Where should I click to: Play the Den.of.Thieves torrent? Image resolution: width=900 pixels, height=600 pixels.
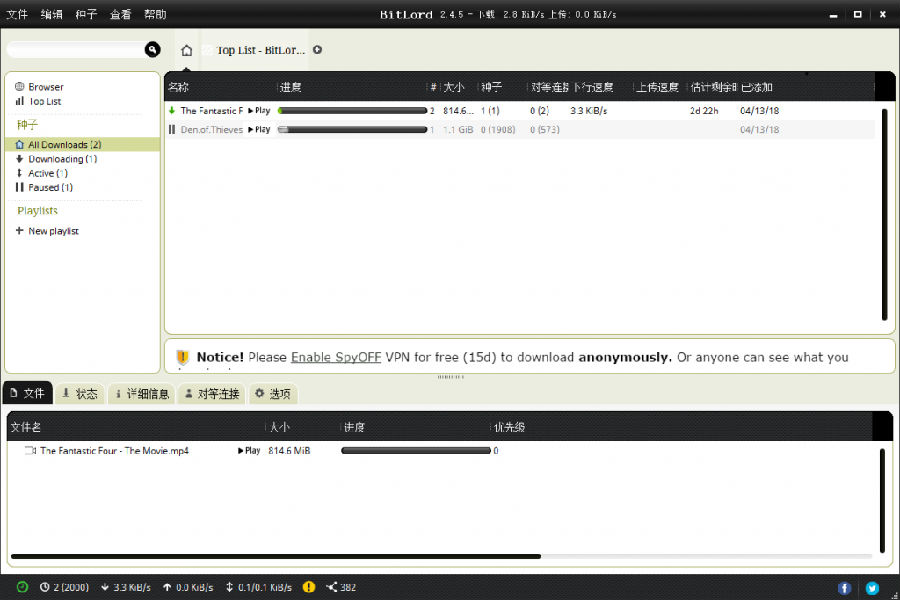259,130
